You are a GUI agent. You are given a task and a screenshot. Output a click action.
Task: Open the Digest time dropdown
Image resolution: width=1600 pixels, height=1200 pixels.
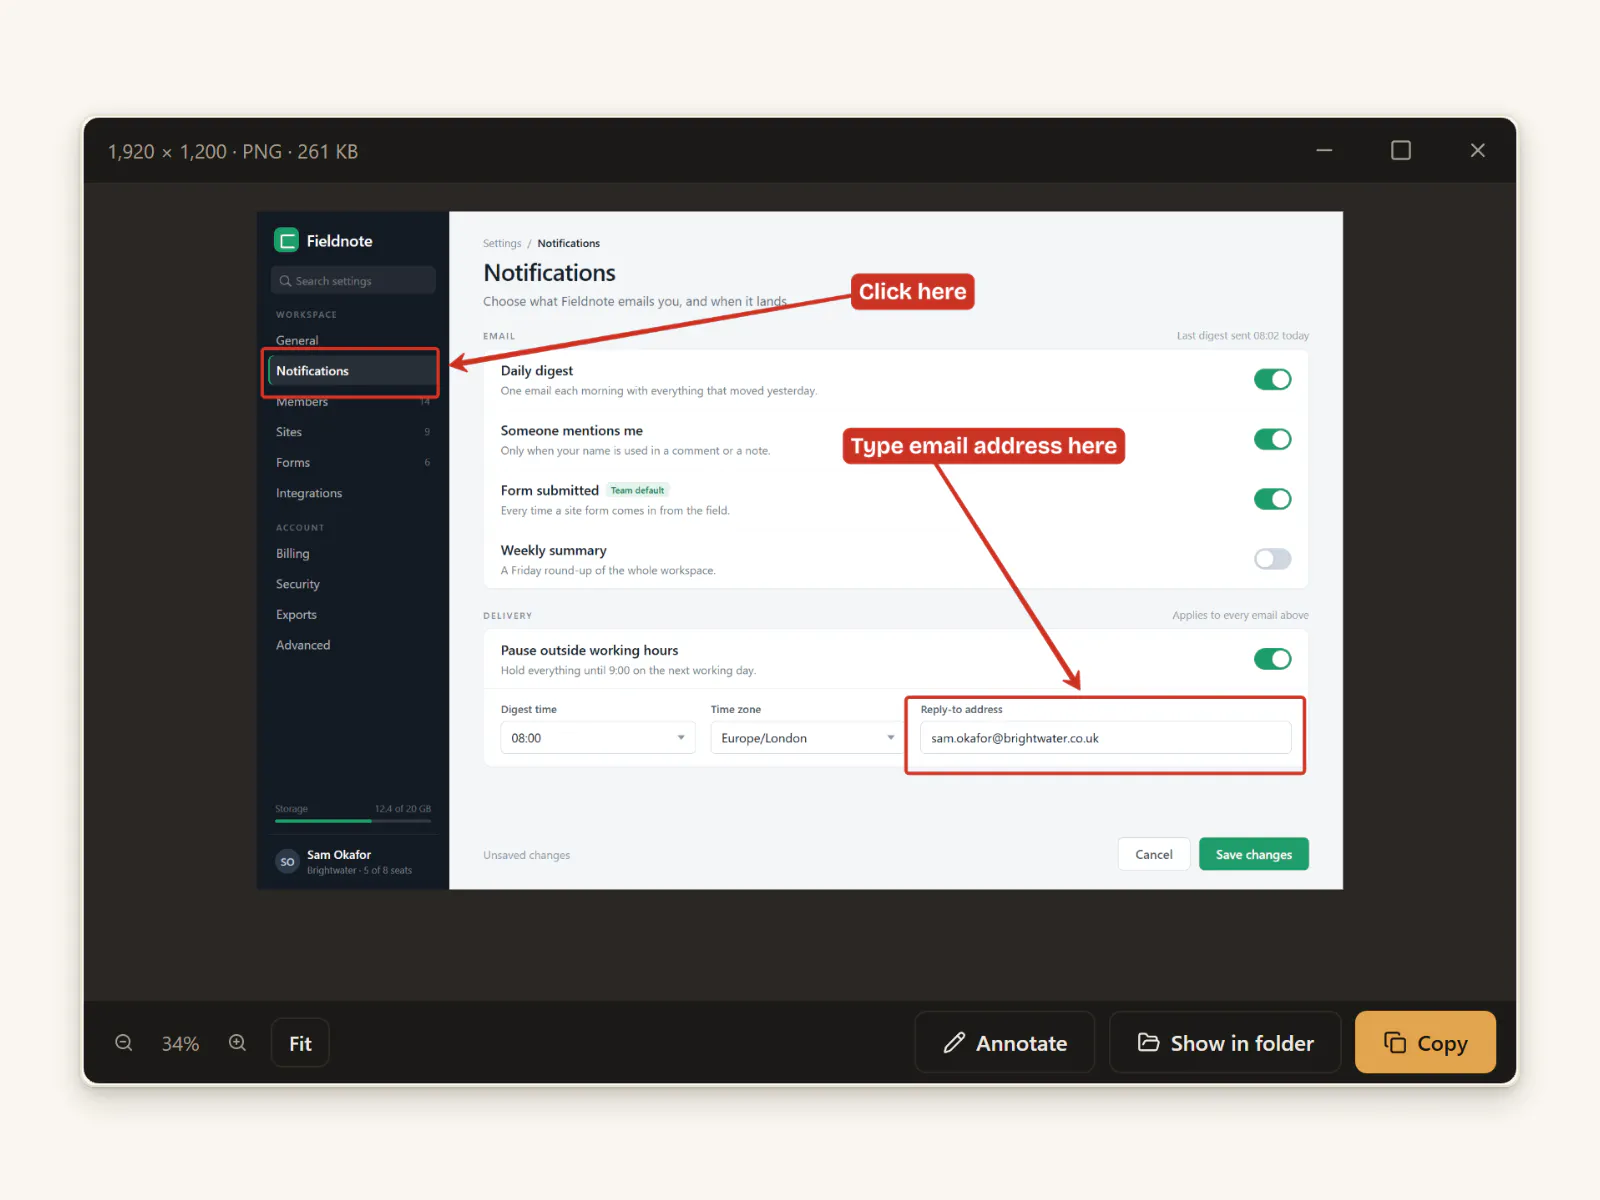pos(598,738)
